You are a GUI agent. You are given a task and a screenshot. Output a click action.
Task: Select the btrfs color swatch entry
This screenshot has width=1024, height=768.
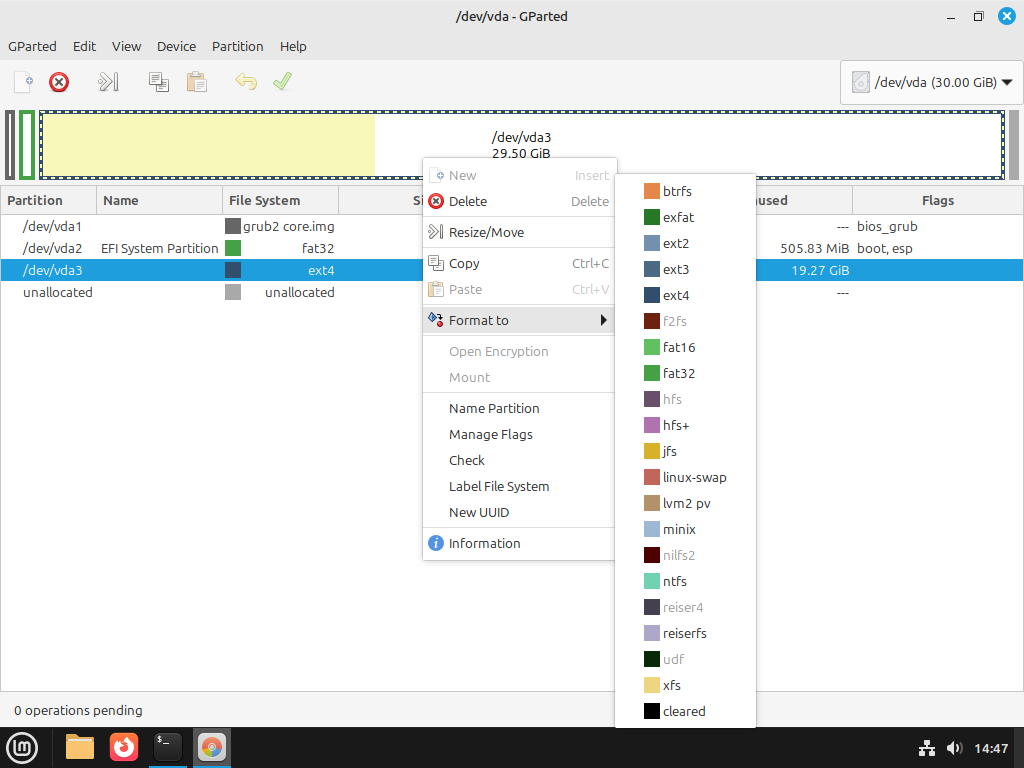[x=652, y=191]
